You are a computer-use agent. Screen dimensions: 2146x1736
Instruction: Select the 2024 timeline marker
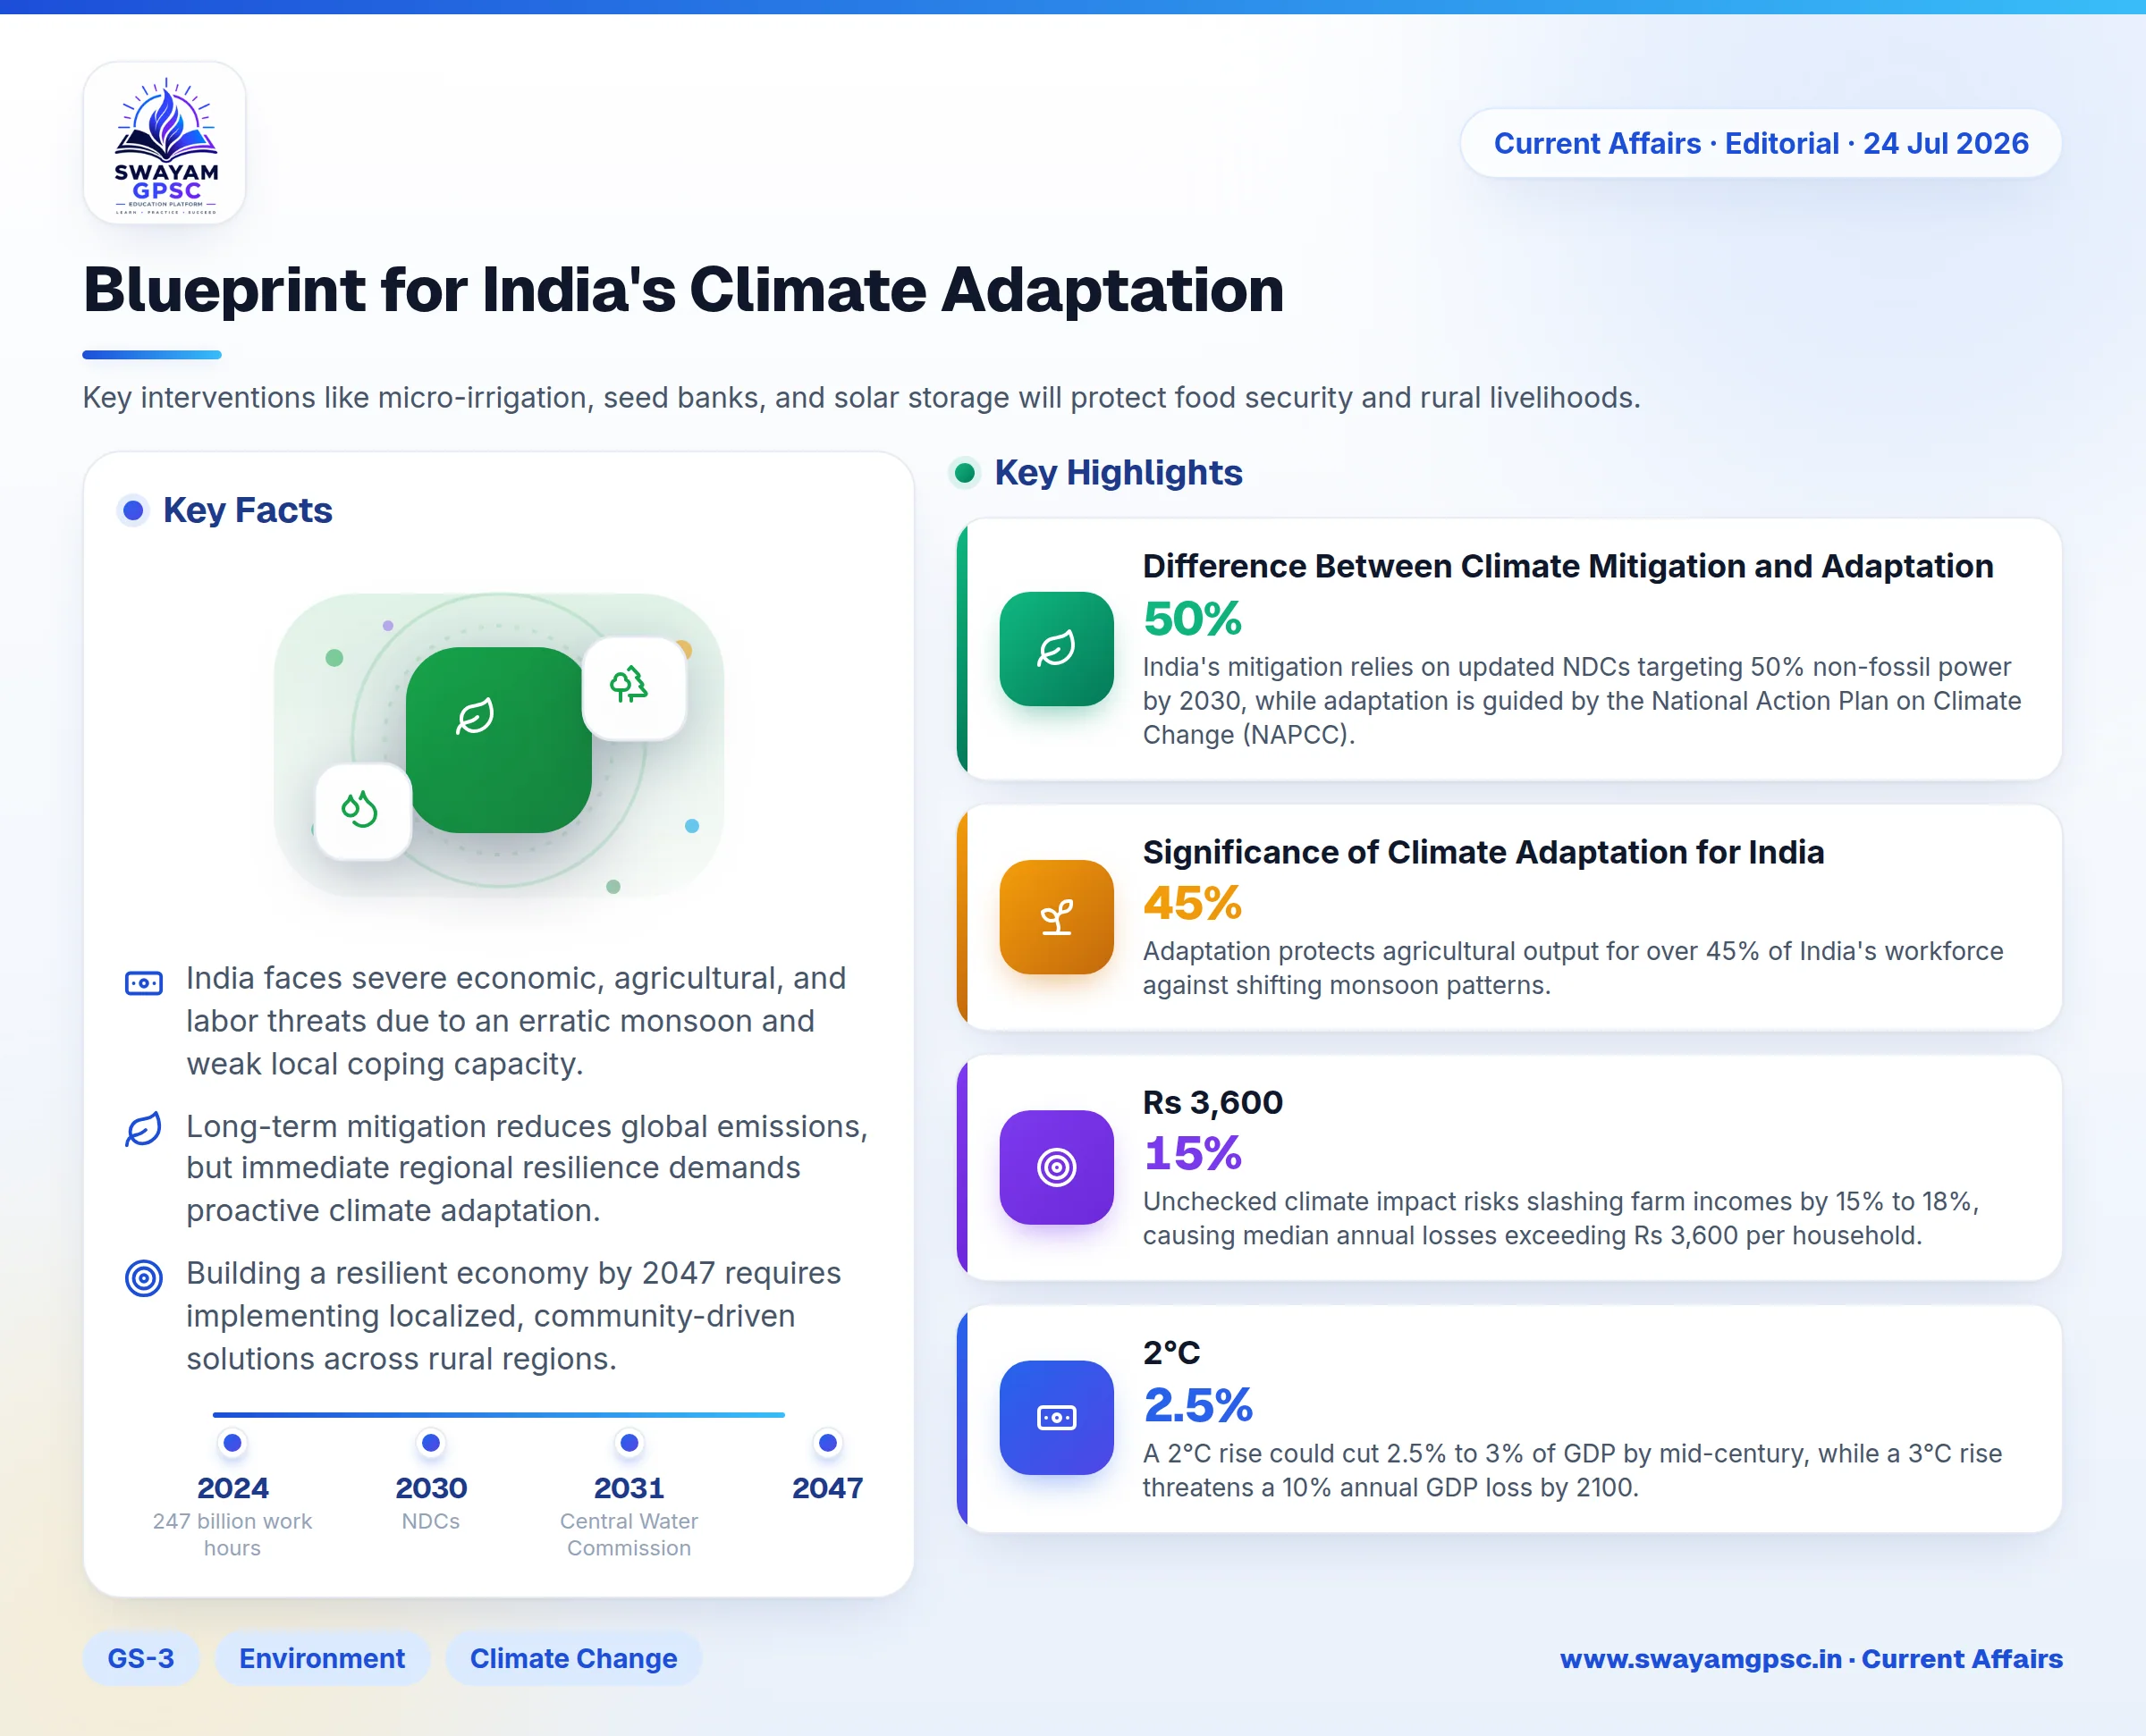232,1443
